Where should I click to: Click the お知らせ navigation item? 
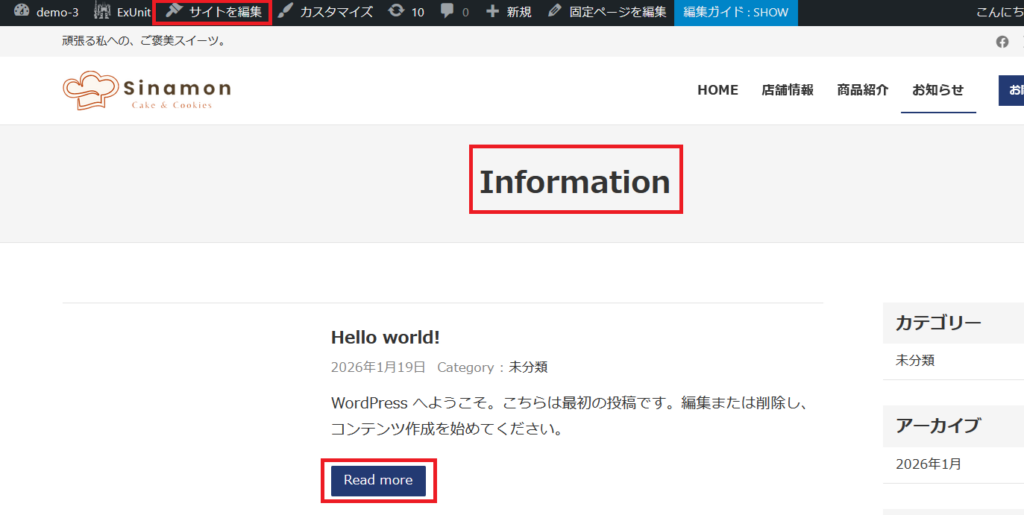[x=937, y=90]
